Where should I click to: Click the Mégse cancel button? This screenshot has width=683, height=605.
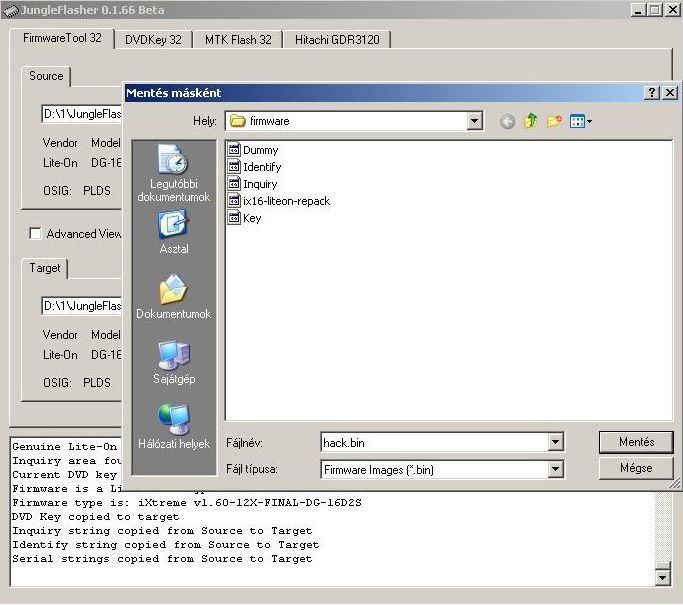[636, 468]
